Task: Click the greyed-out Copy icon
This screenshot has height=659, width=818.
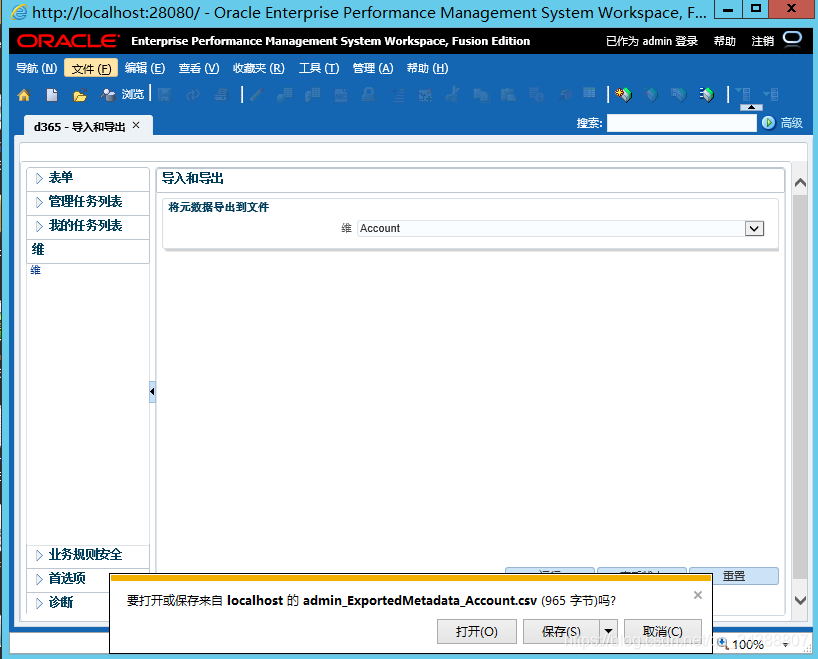Action: click(480, 95)
